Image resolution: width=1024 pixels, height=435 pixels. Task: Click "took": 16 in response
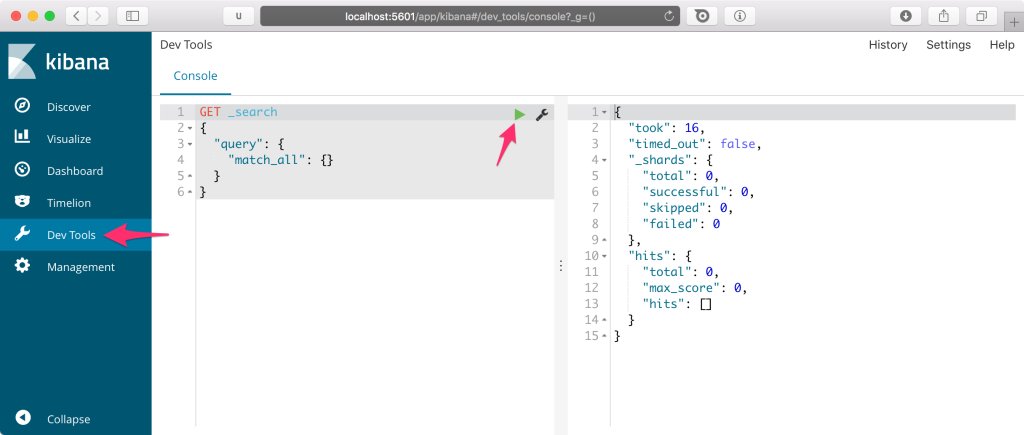667,128
